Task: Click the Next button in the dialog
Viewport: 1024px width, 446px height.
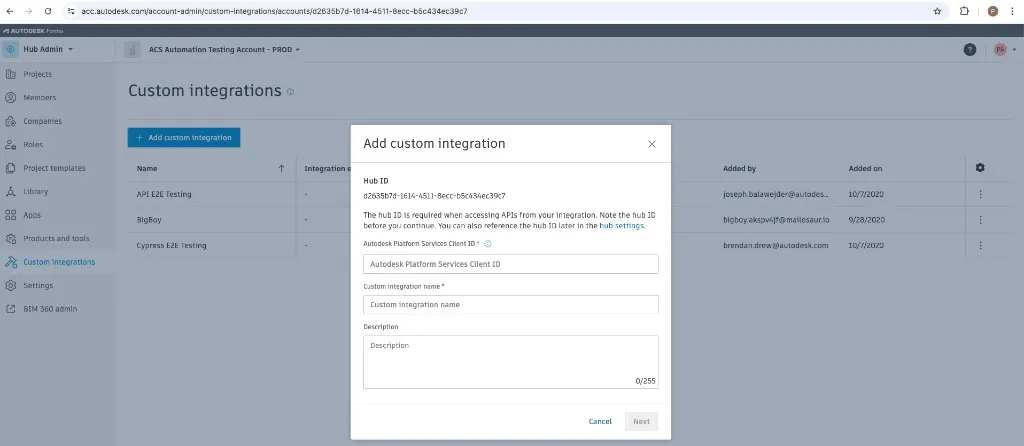Action: click(641, 422)
